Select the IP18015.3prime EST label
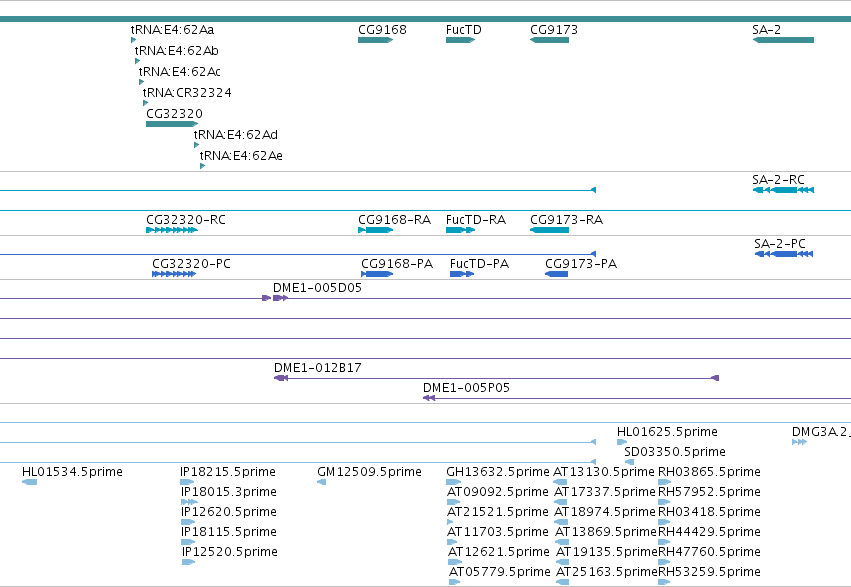851x587 pixels. click(x=228, y=492)
